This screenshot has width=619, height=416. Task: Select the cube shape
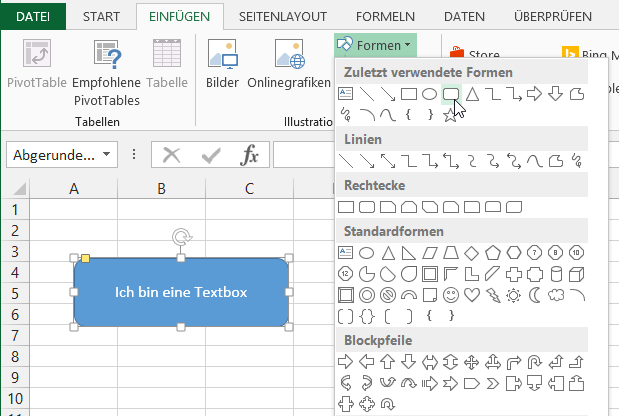pos(577,274)
